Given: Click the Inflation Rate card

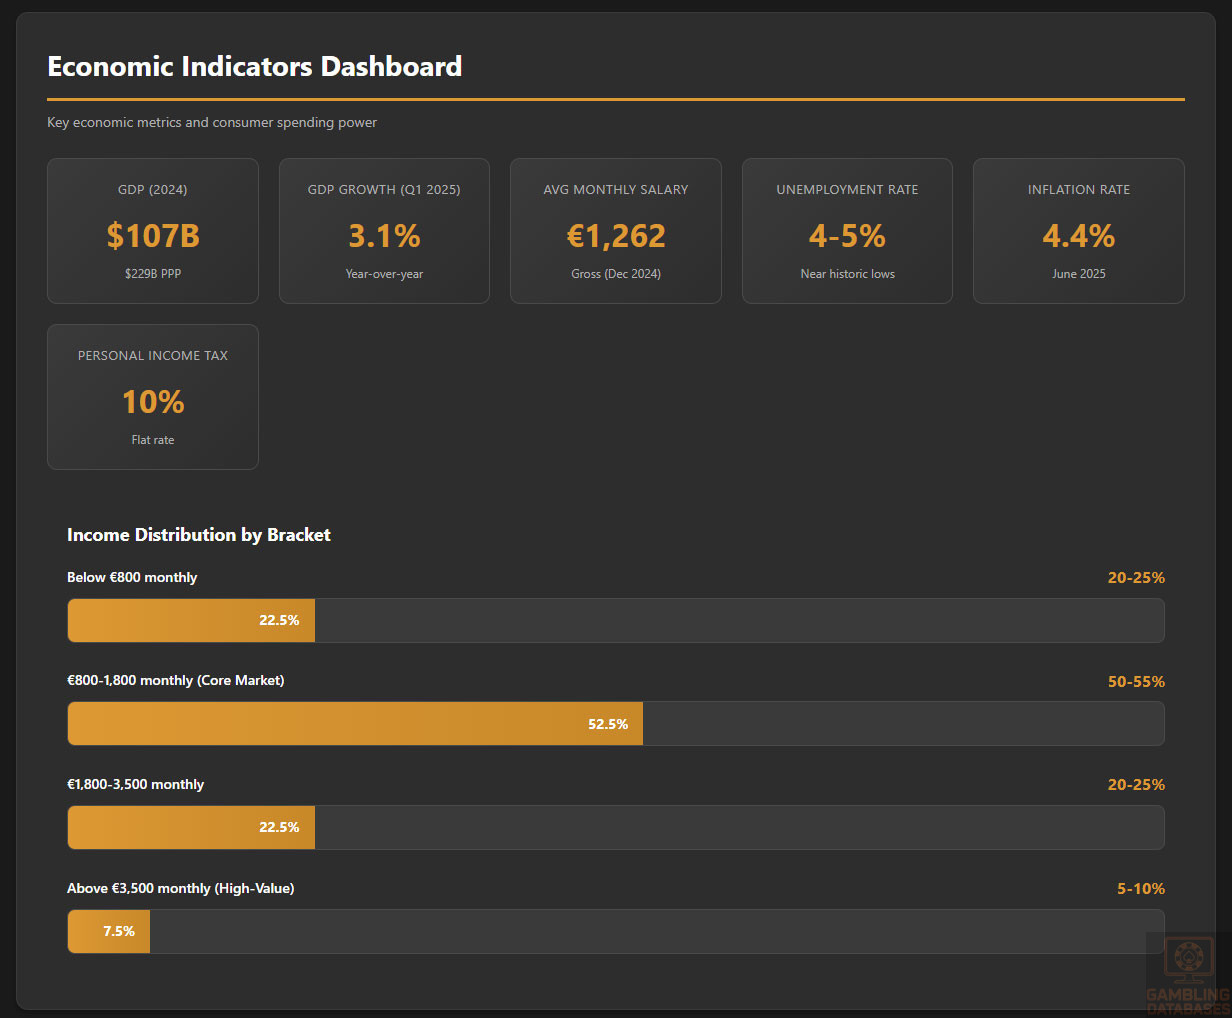Looking at the screenshot, I should pyautogui.click(x=1078, y=231).
